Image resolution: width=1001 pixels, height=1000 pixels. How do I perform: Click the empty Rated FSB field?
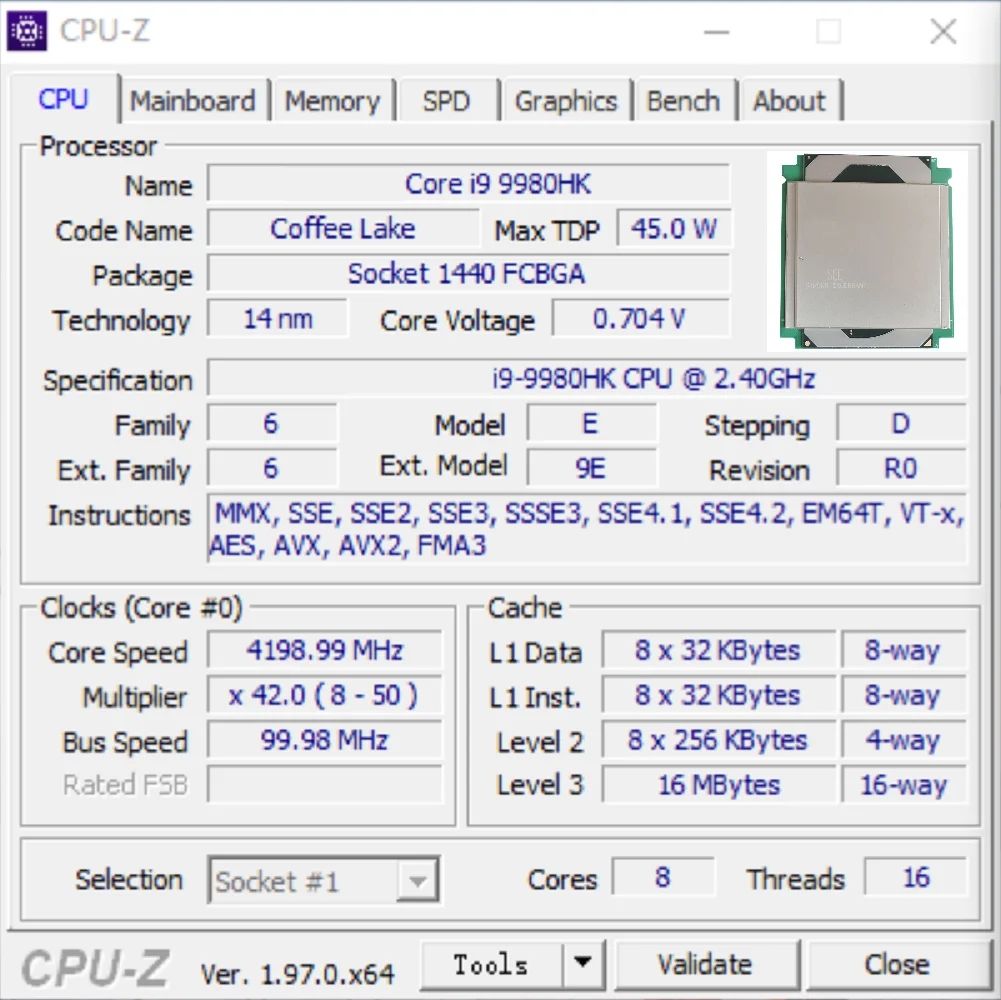pyautogui.click(x=325, y=784)
